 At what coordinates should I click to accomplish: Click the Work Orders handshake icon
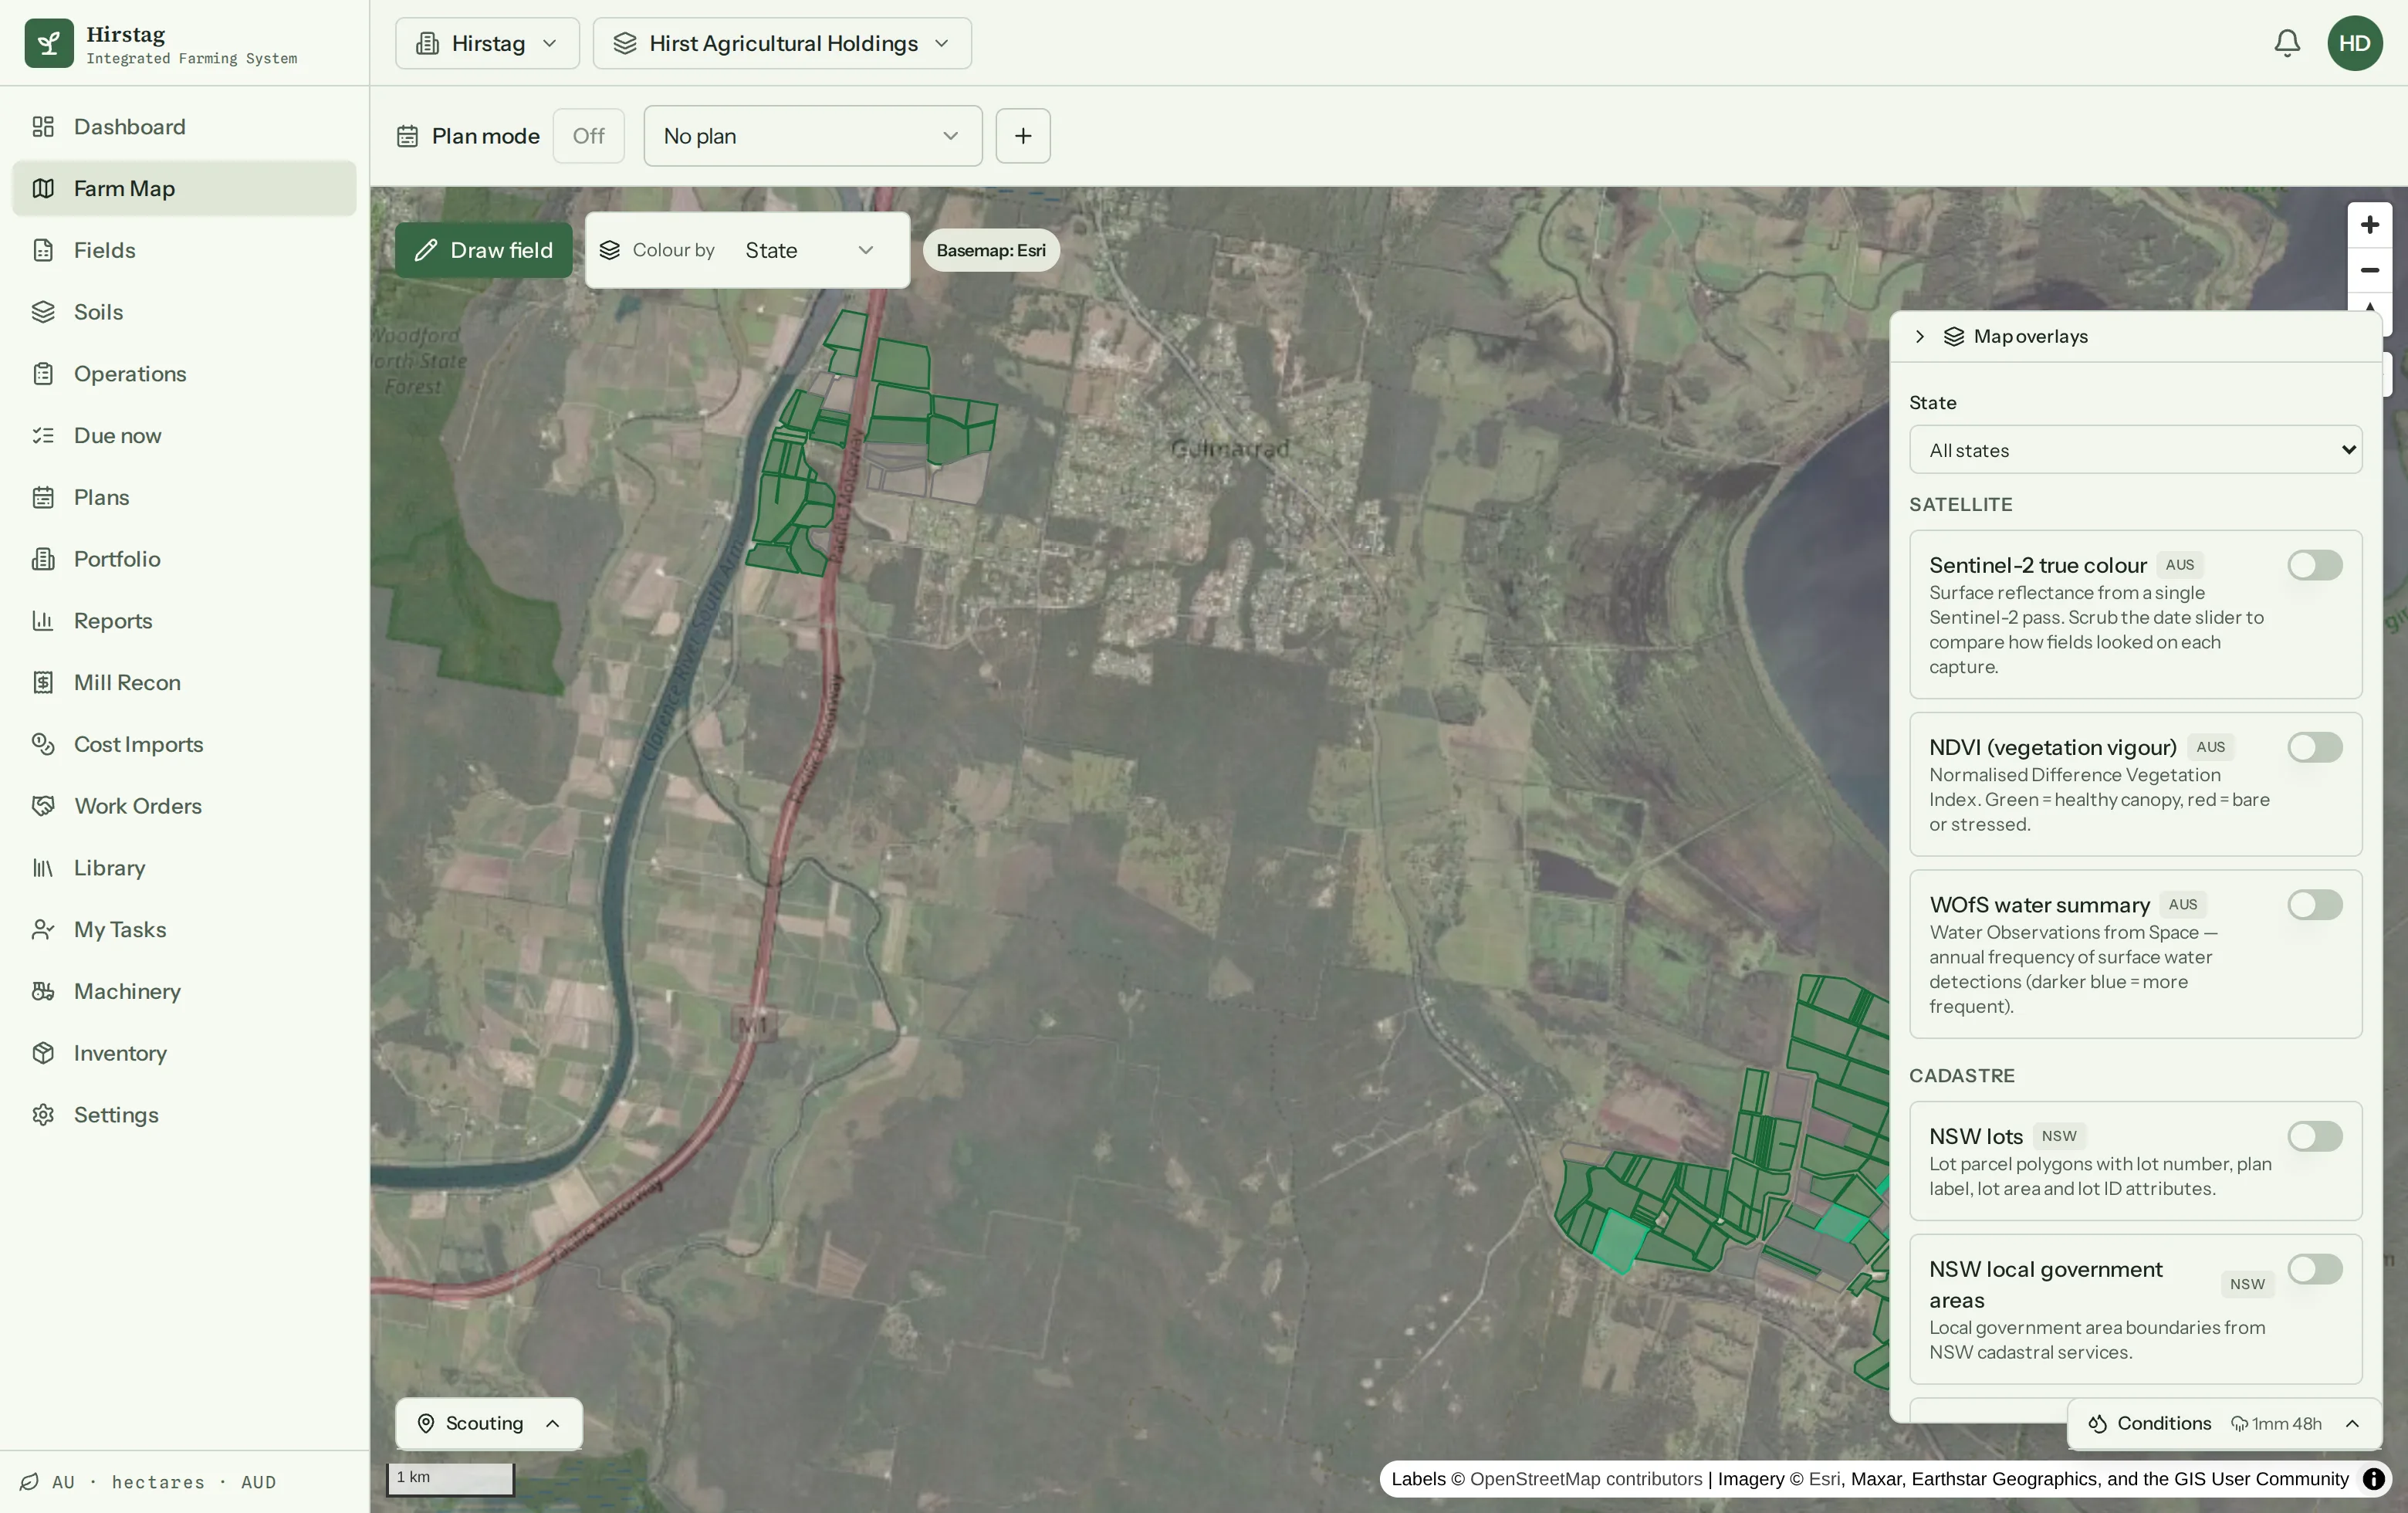(43, 806)
